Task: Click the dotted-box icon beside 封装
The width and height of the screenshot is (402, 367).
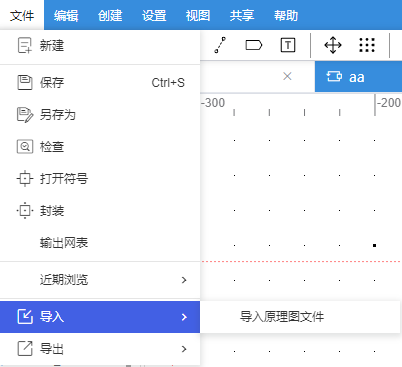Action: 25,211
